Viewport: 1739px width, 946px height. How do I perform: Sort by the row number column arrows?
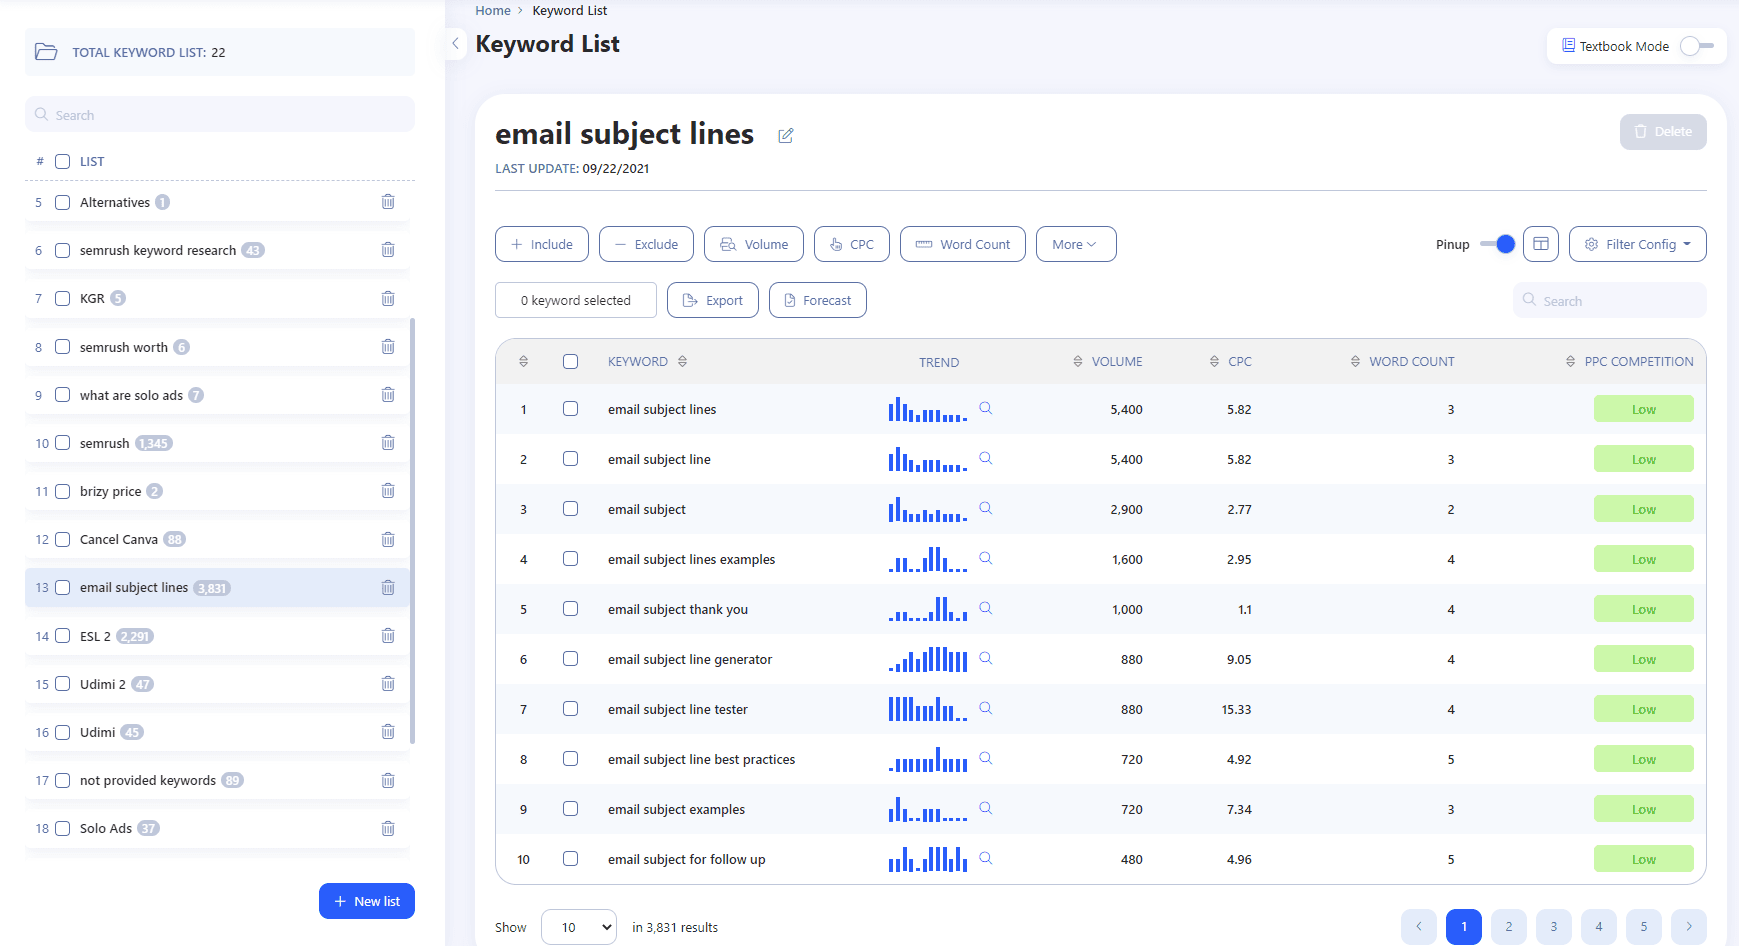click(523, 362)
